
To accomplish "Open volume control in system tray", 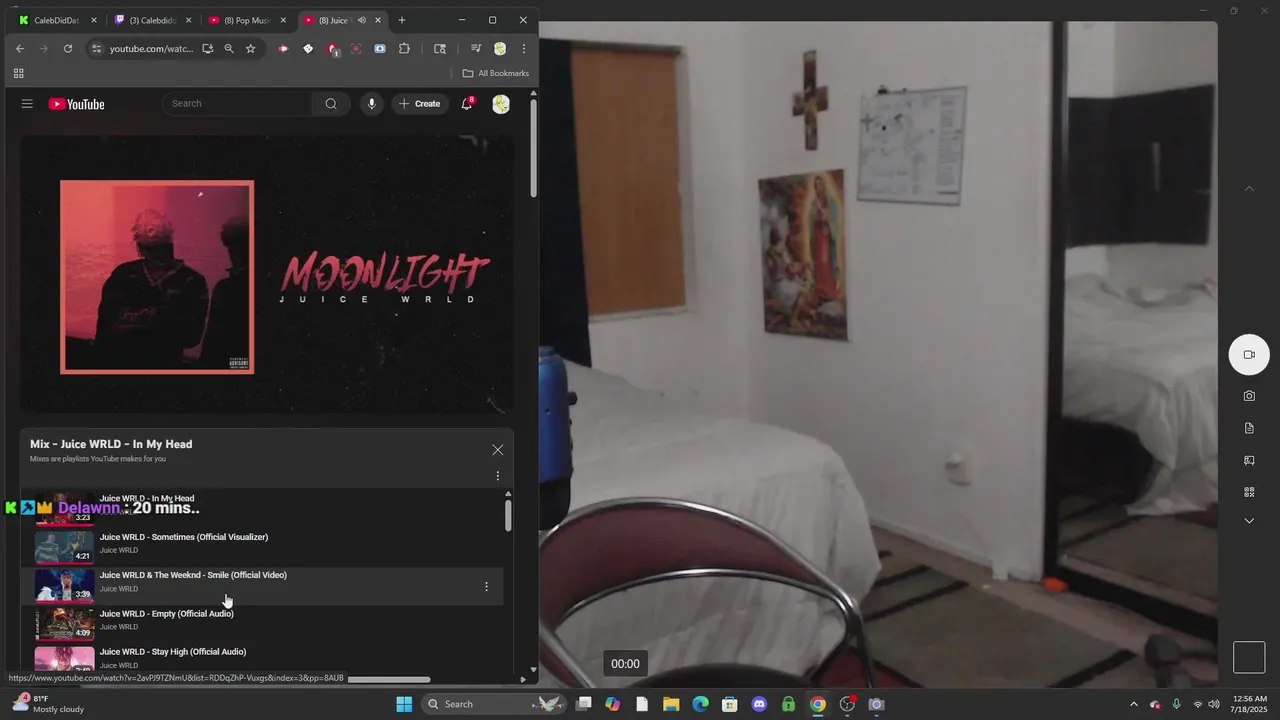I will (1214, 704).
